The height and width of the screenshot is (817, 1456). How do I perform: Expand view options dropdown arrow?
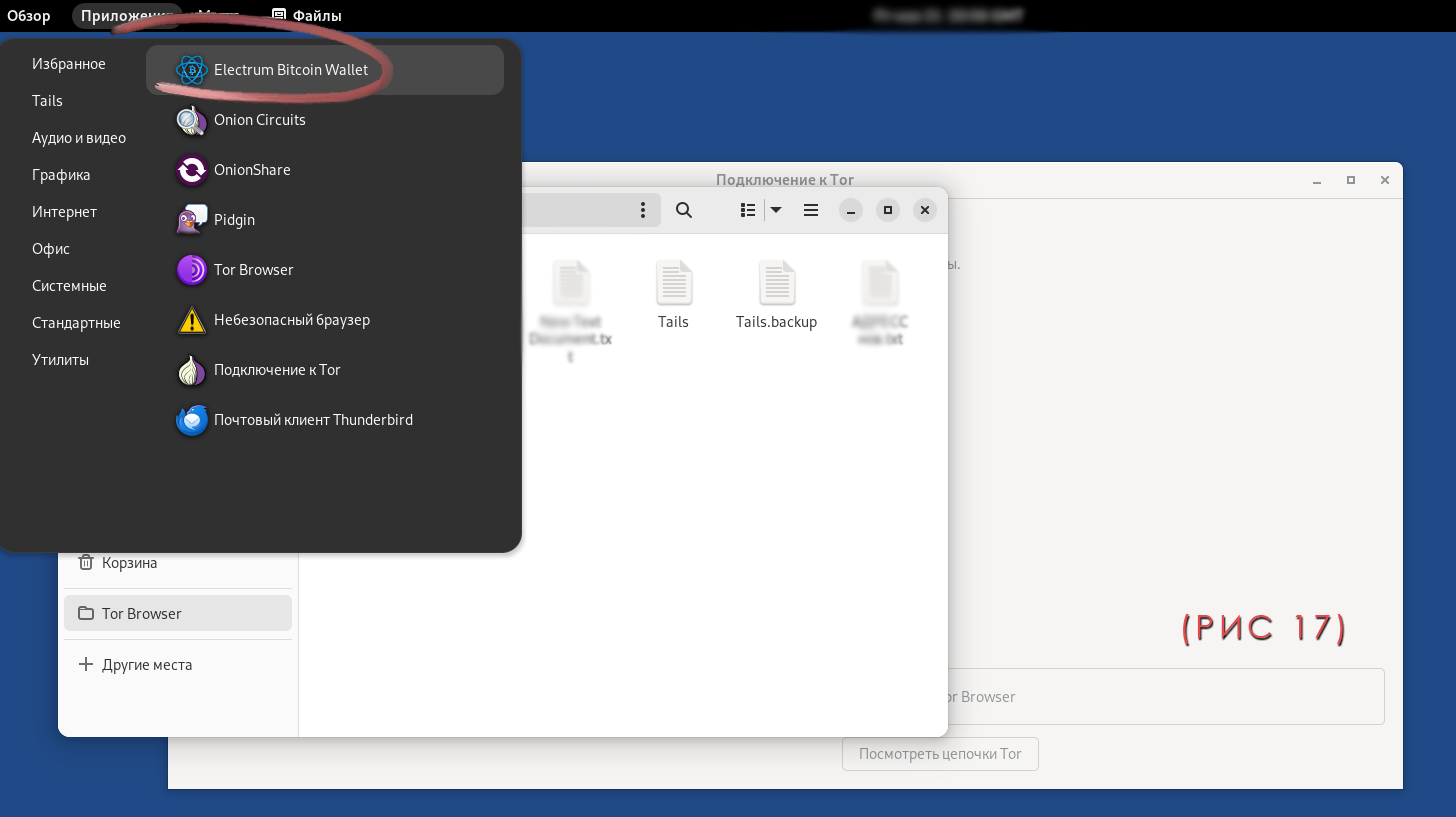pos(776,210)
